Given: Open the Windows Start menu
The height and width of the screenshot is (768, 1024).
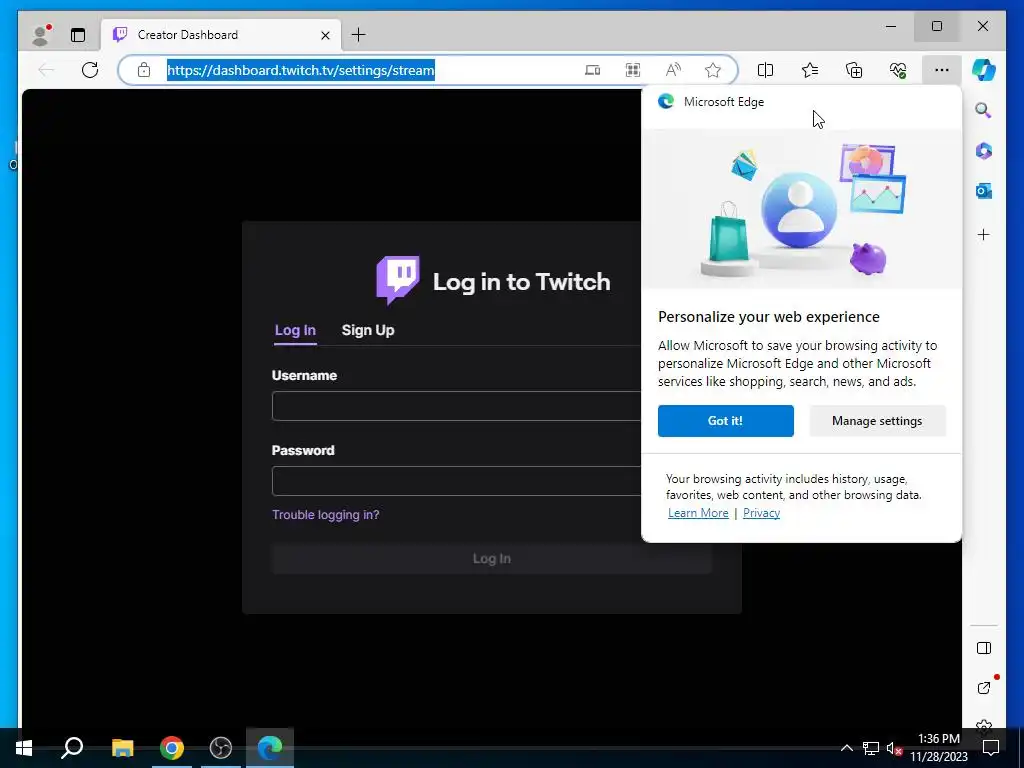Looking at the screenshot, I should [x=24, y=748].
